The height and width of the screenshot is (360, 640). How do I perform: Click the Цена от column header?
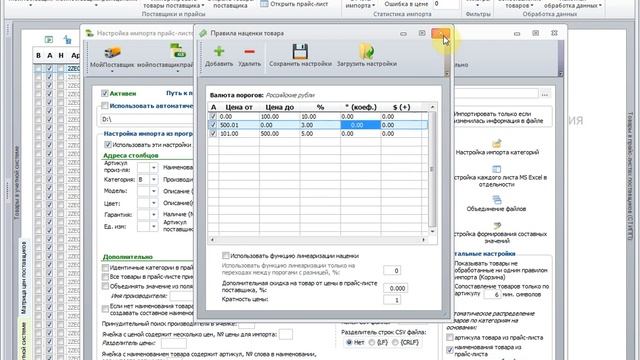click(239, 107)
